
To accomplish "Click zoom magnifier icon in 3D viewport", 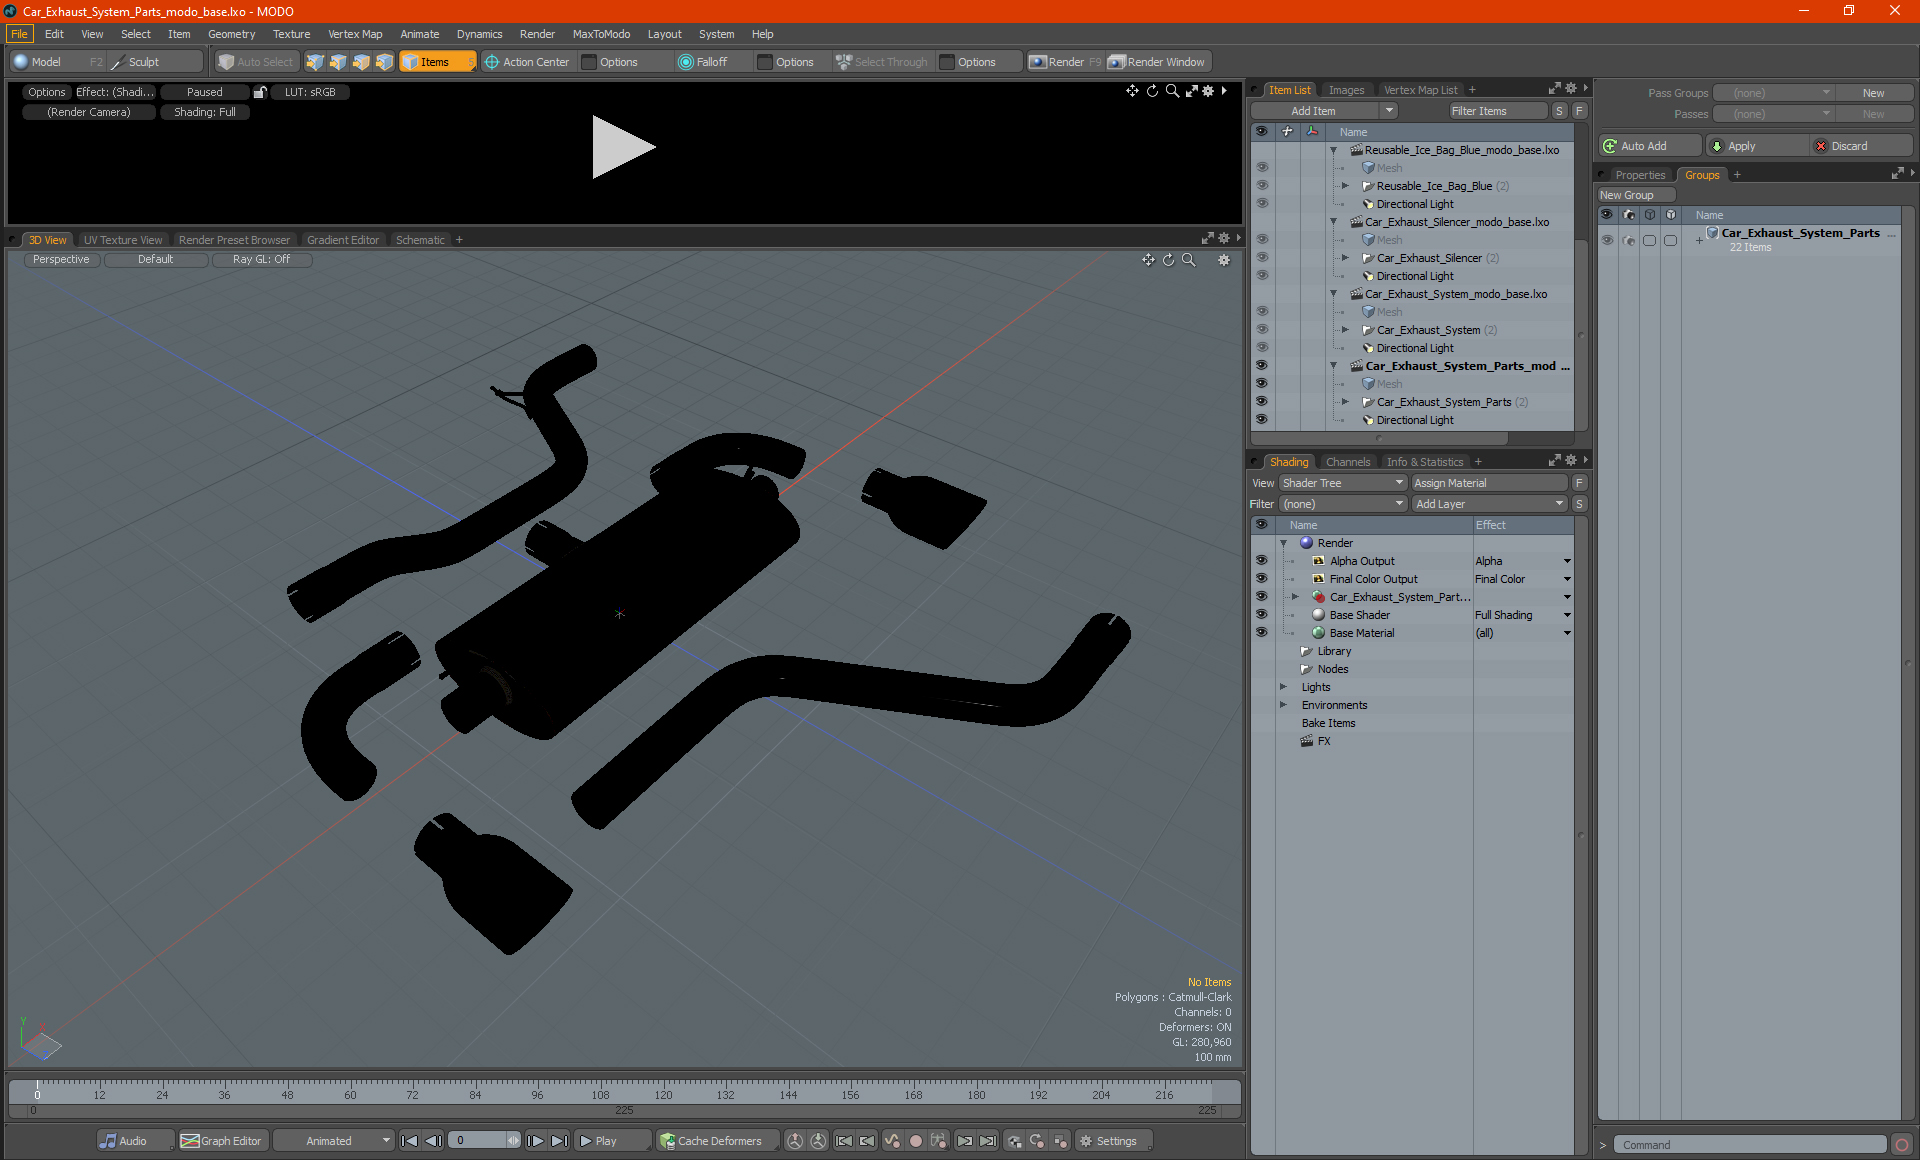I will pyautogui.click(x=1189, y=260).
